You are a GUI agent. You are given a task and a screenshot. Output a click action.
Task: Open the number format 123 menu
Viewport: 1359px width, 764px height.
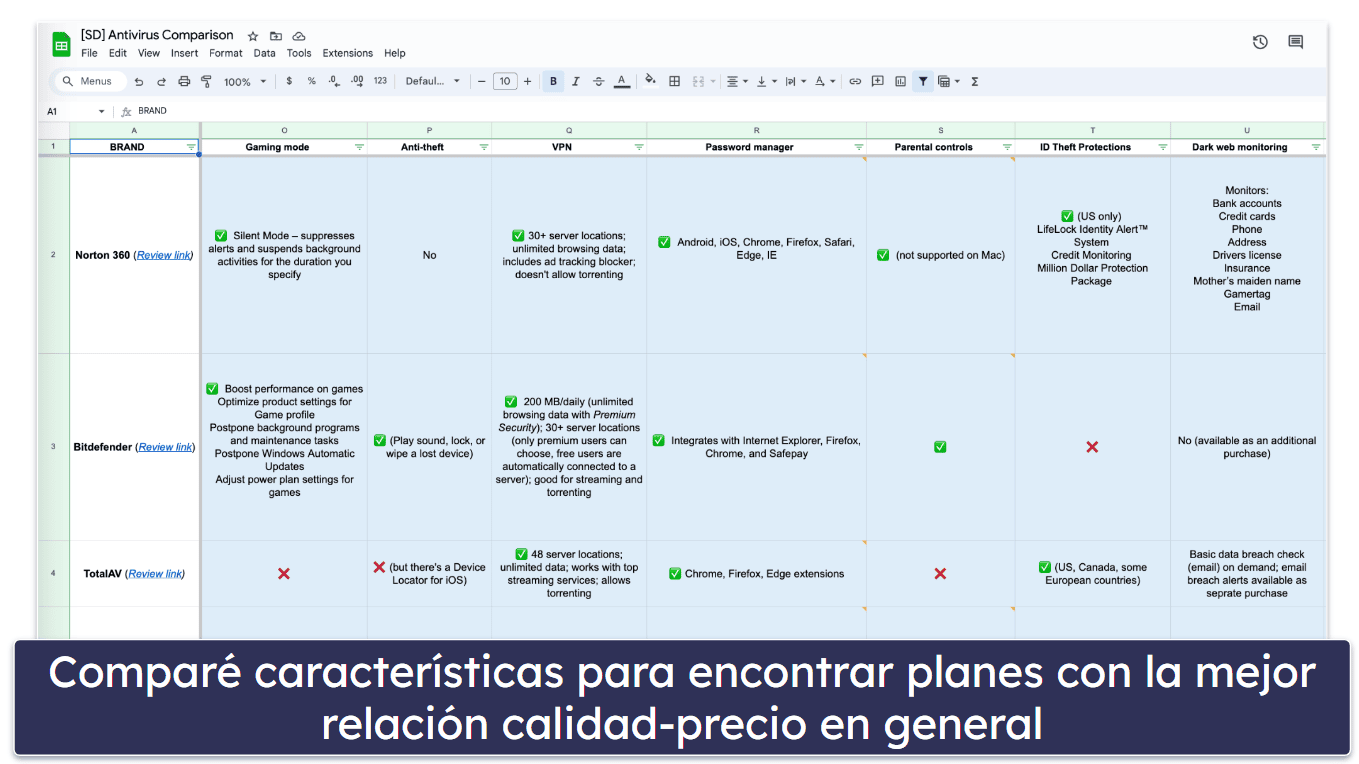pyautogui.click(x=380, y=82)
